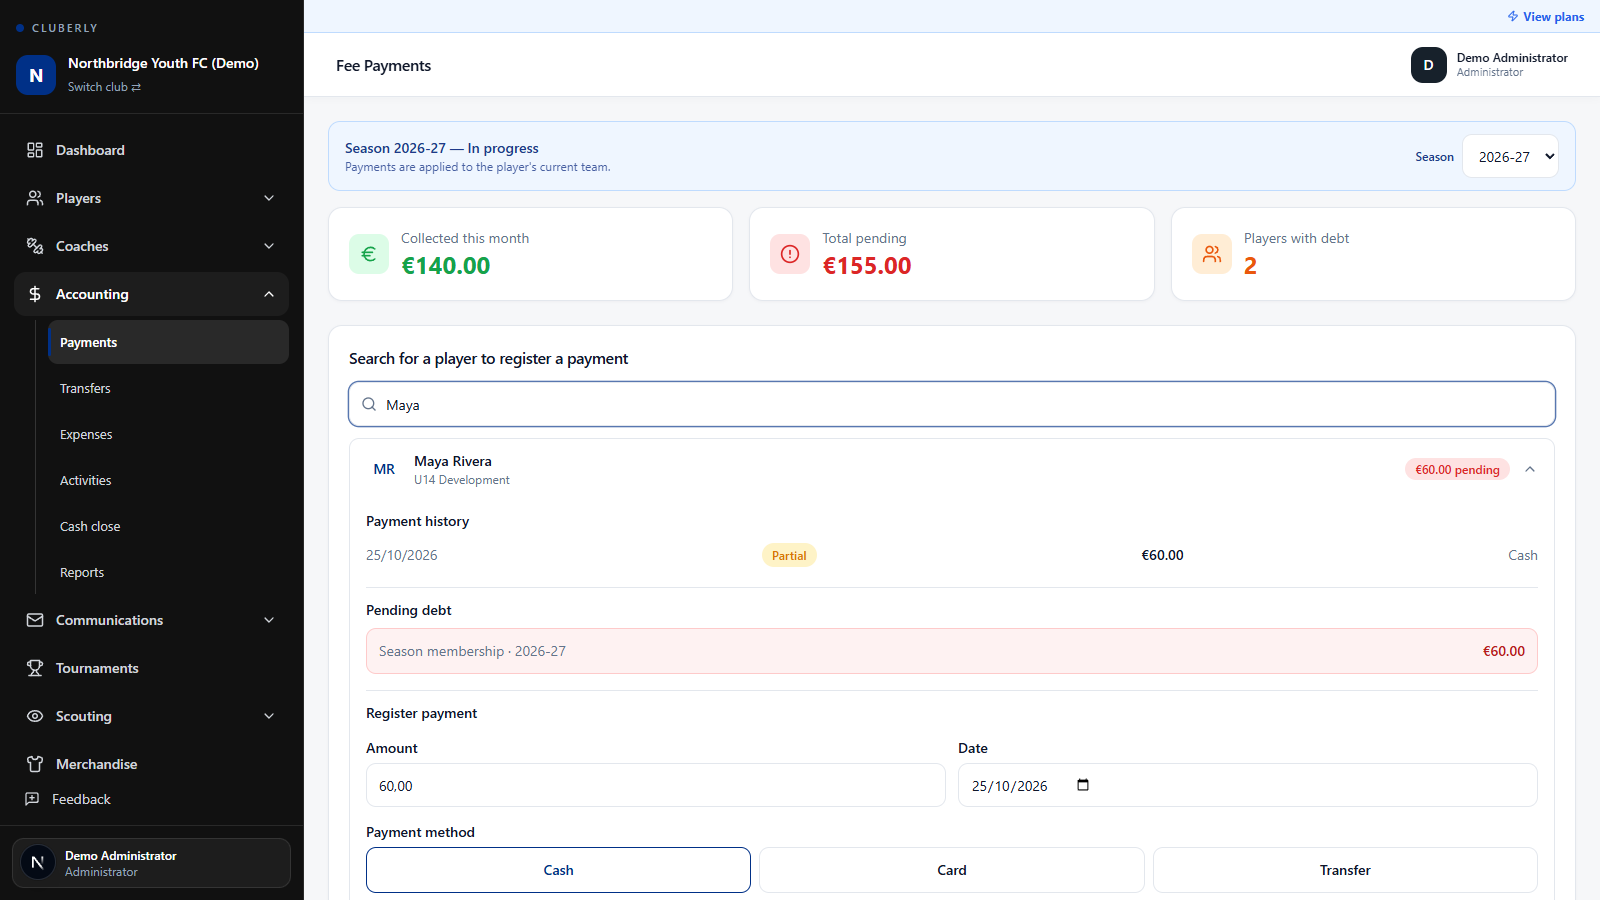Click the blue N club logo
Image resolution: width=1600 pixels, height=900 pixels.
pos(36,75)
